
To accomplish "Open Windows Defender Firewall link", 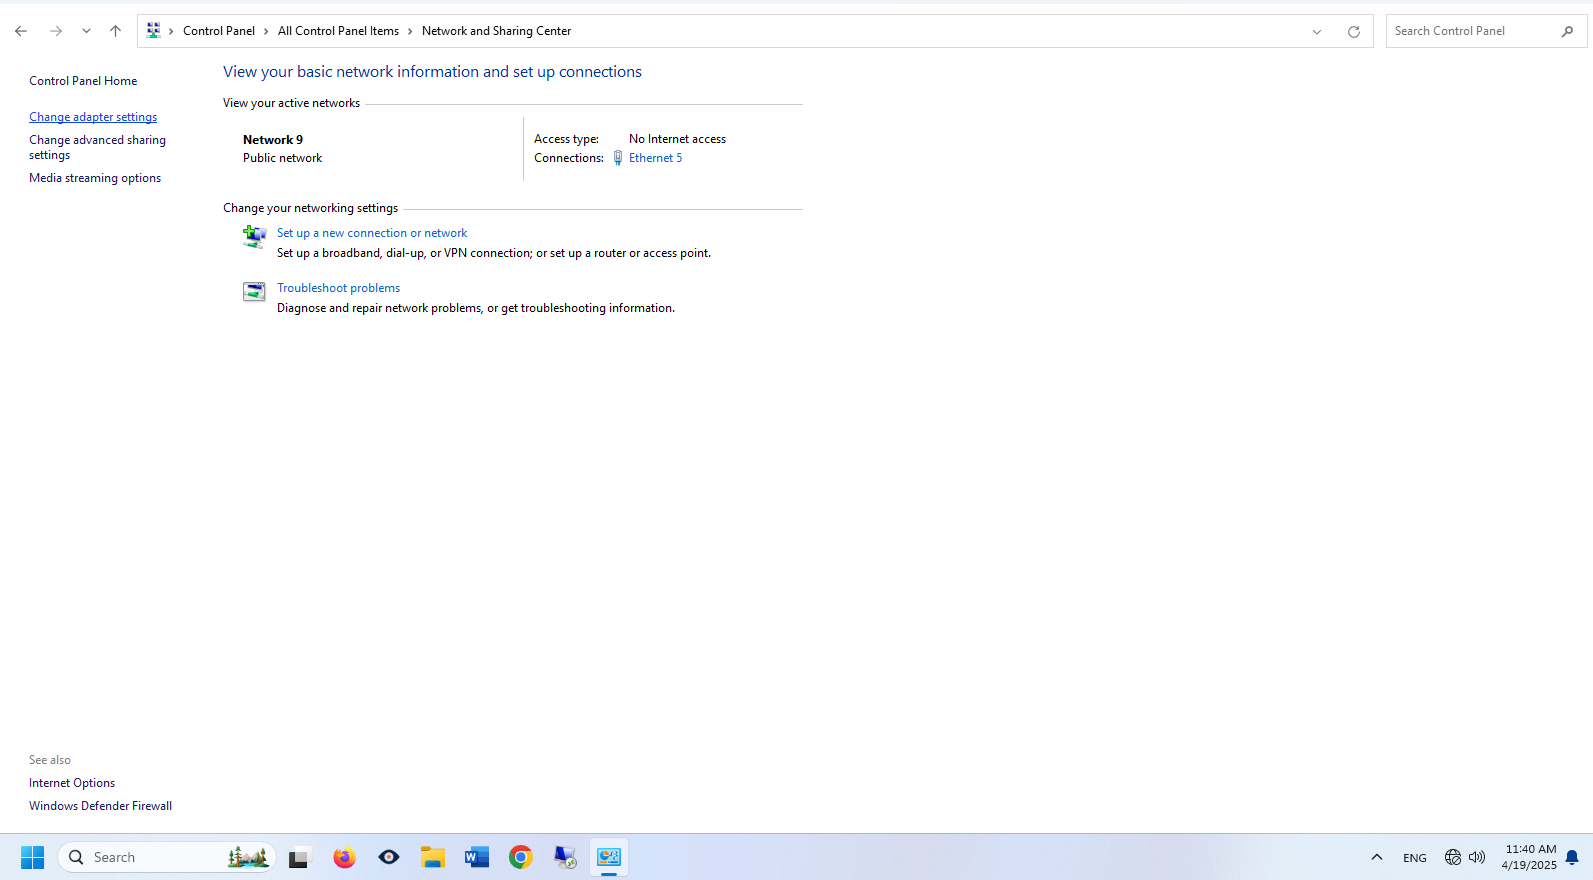I will 100,806.
